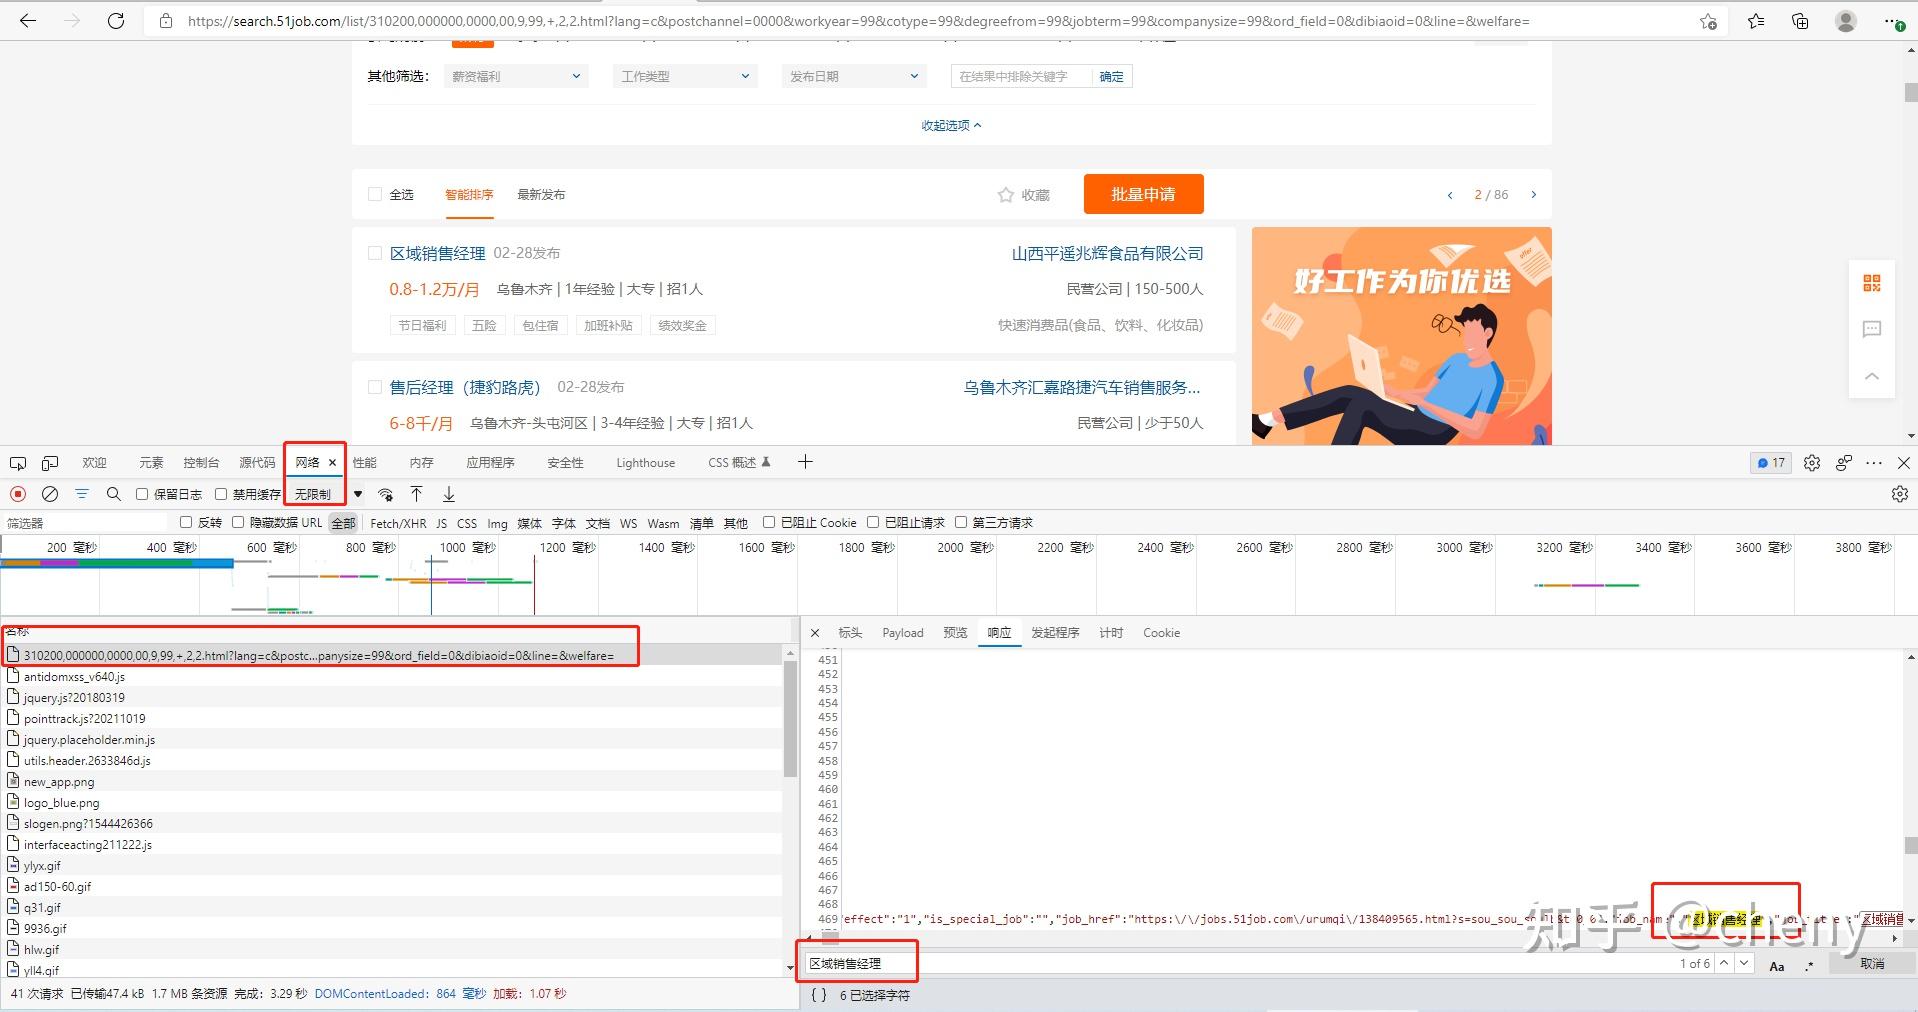Viewport: 1918px width, 1012px height.
Task: Enable the 保留日志 checkbox
Action: [142, 493]
